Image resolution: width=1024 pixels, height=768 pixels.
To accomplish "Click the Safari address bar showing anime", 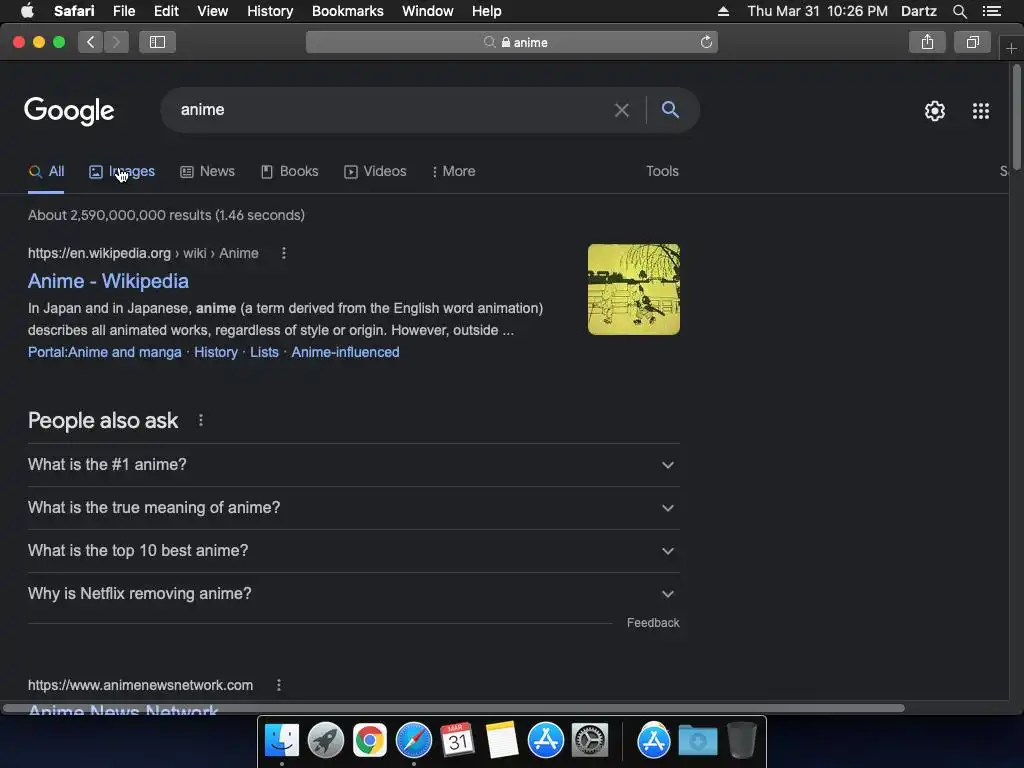I will tap(512, 42).
